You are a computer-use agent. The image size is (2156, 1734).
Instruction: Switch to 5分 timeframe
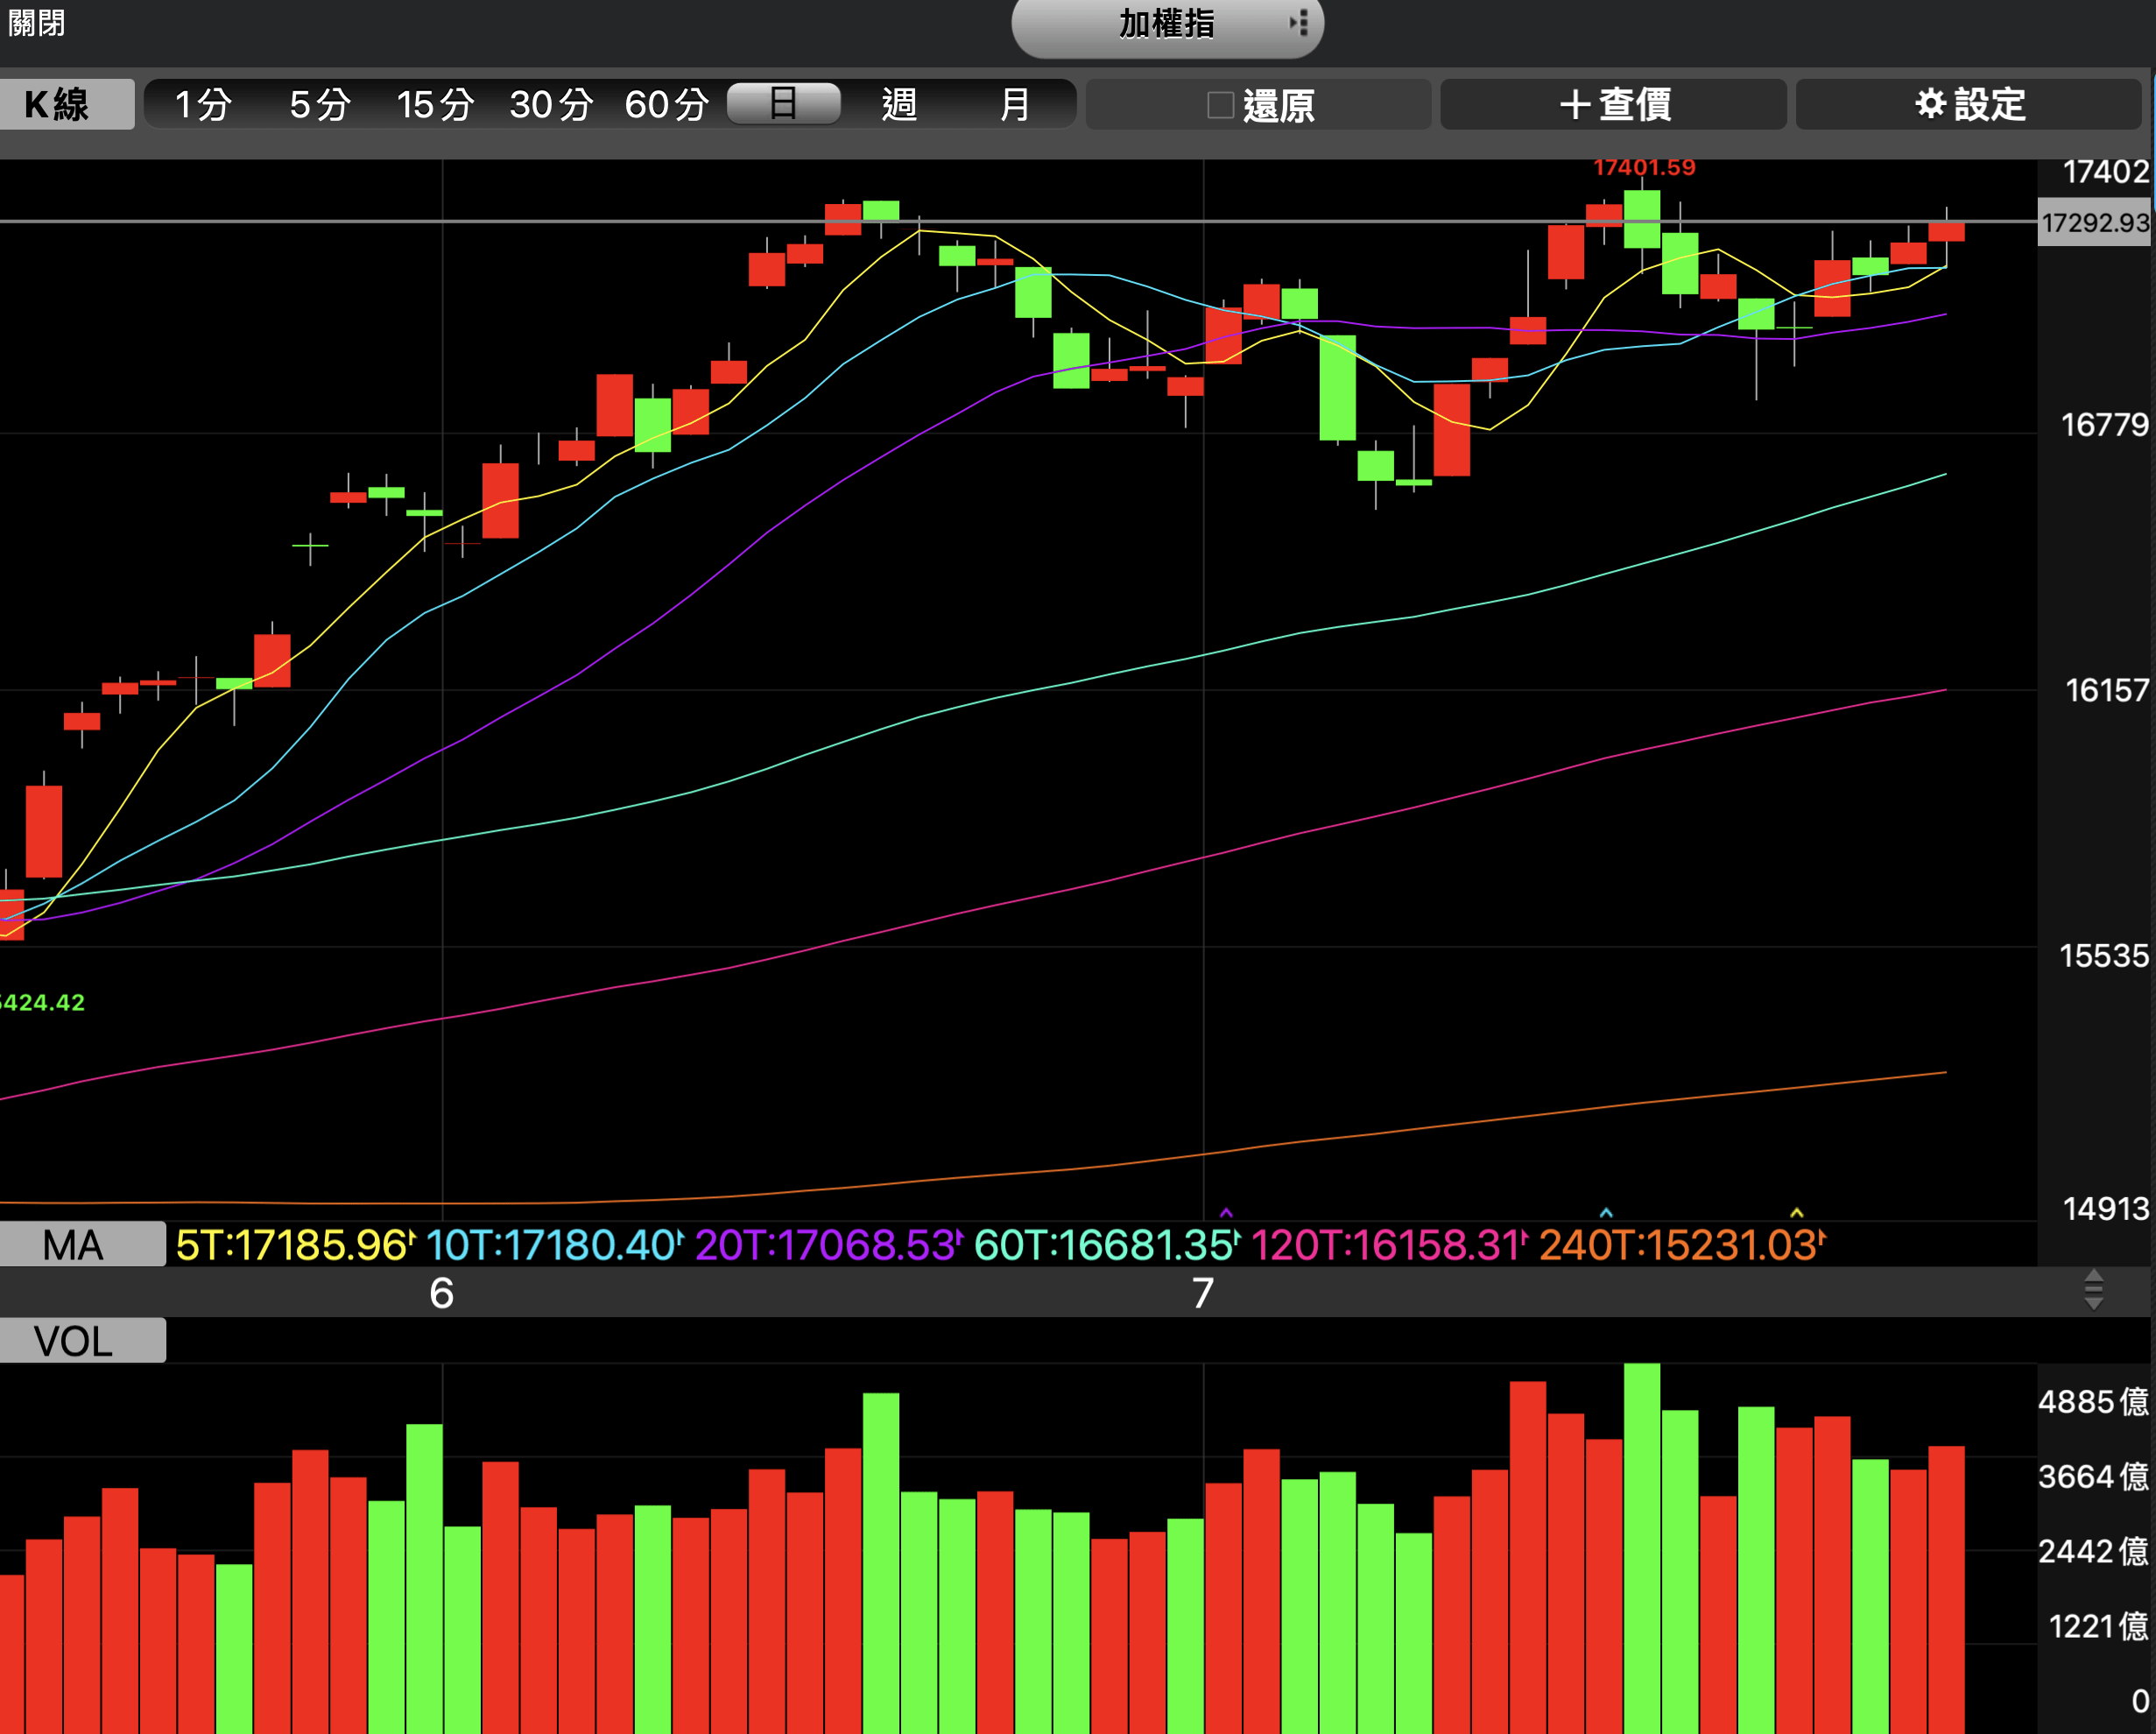[320, 104]
